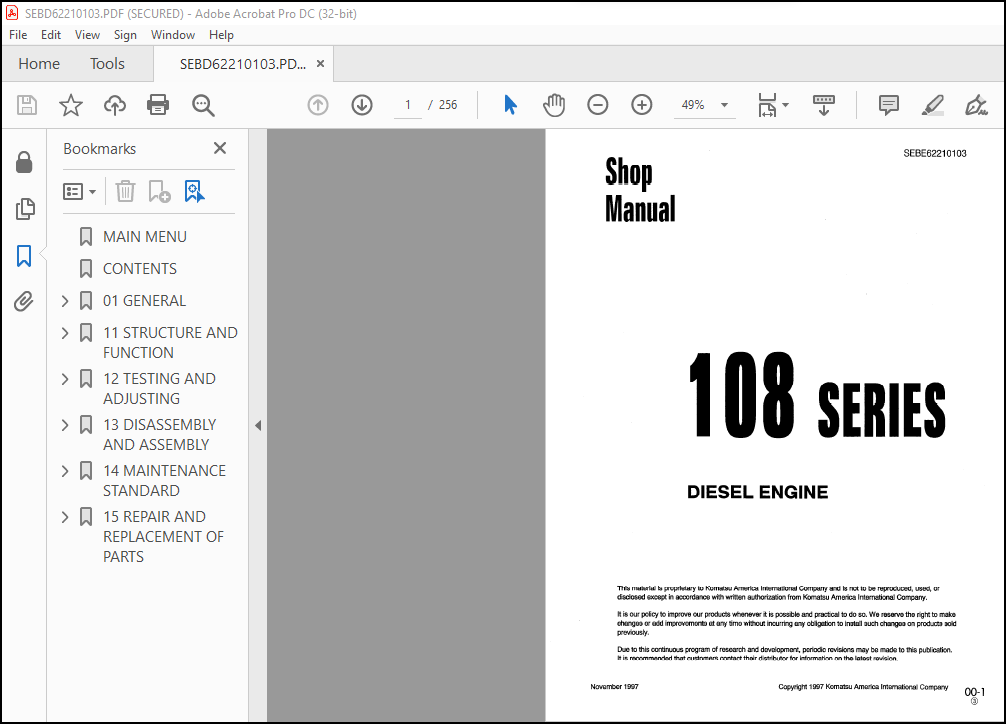Open the zoom level dropdown

(724, 105)
